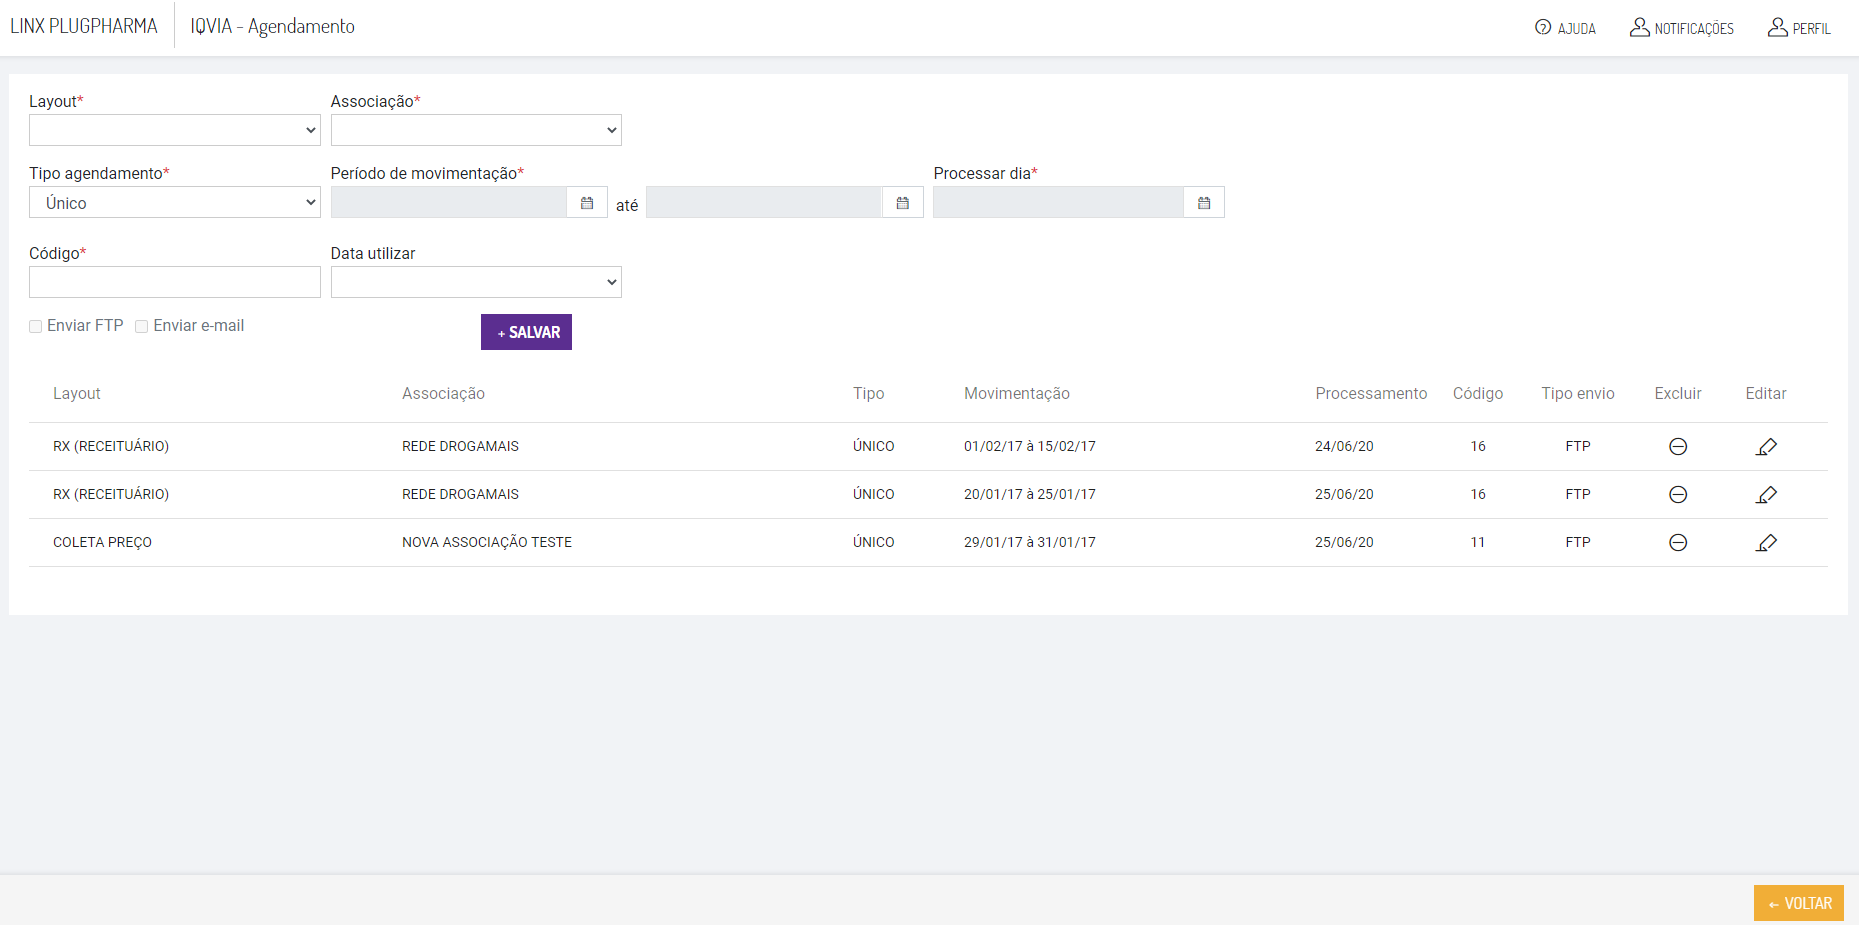Delete the RX schedule processed 24/06/20

point(1678,447)
